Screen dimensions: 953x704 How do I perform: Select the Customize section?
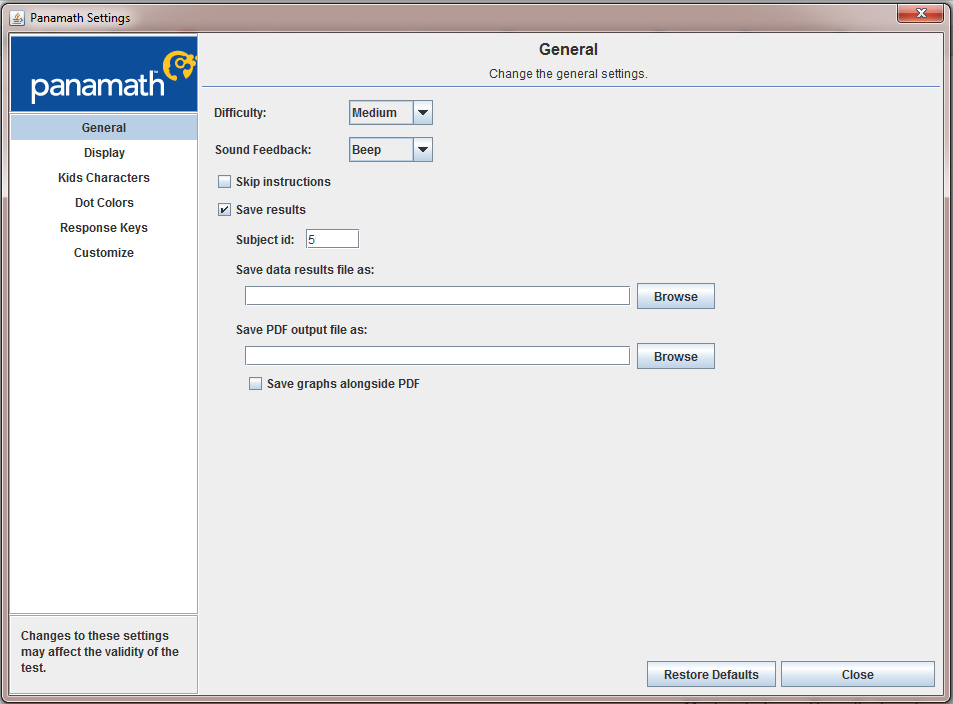(x=104, y=252)
